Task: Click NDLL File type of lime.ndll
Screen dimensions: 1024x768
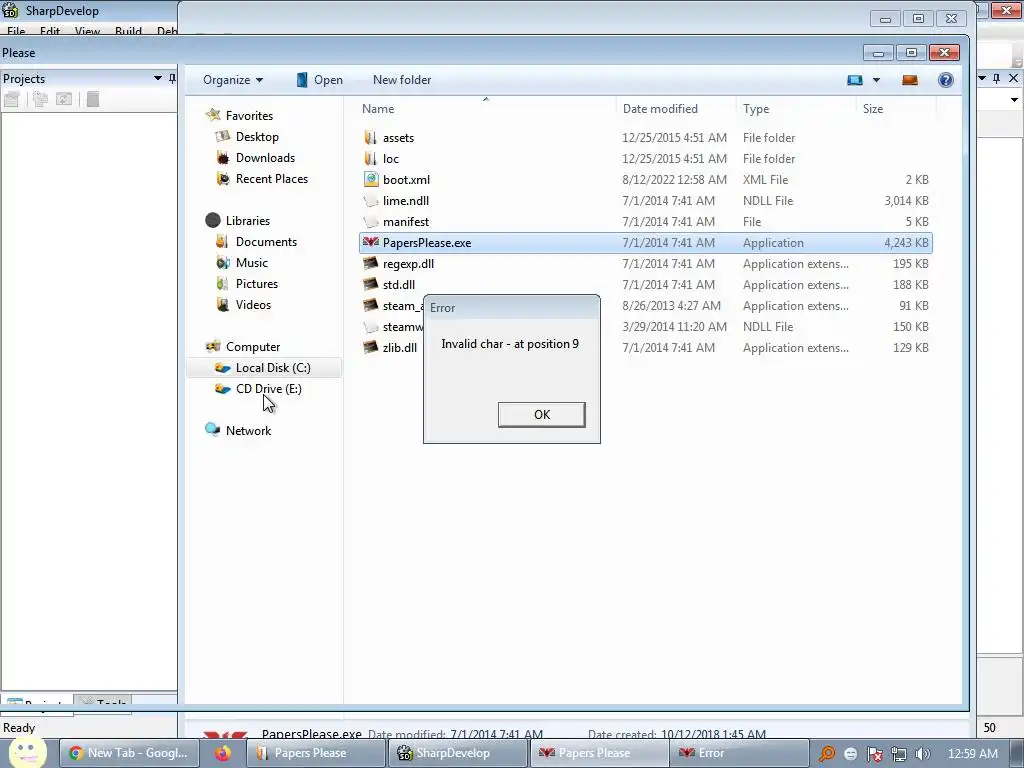Action: coord(768,200)
